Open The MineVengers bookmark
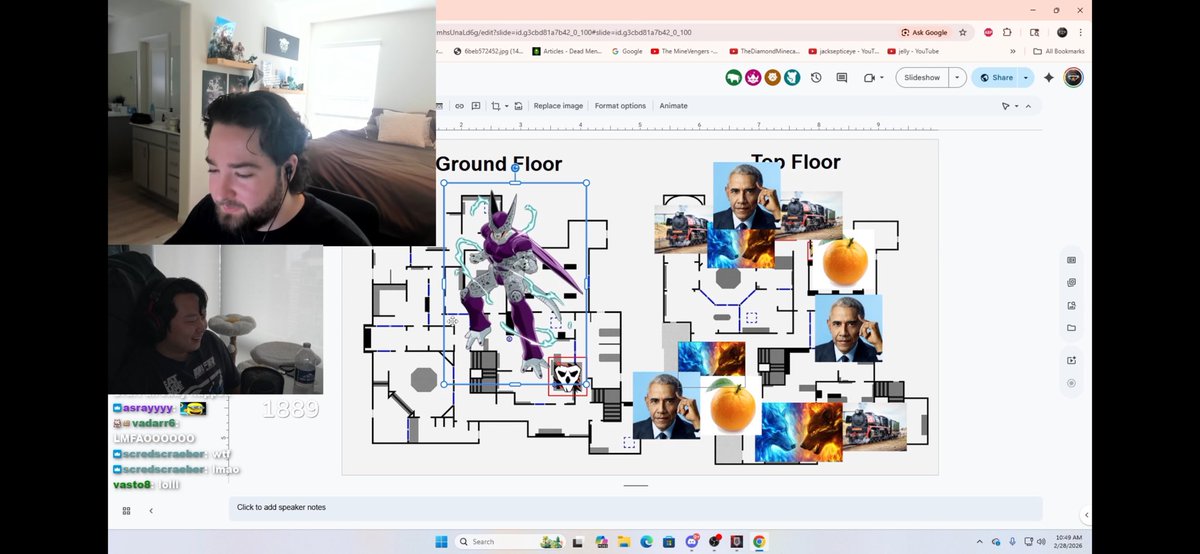 [686, 51]
